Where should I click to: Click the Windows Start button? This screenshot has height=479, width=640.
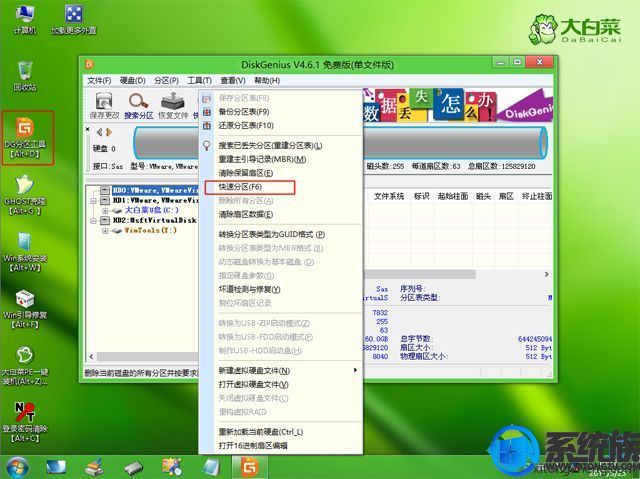16,468
